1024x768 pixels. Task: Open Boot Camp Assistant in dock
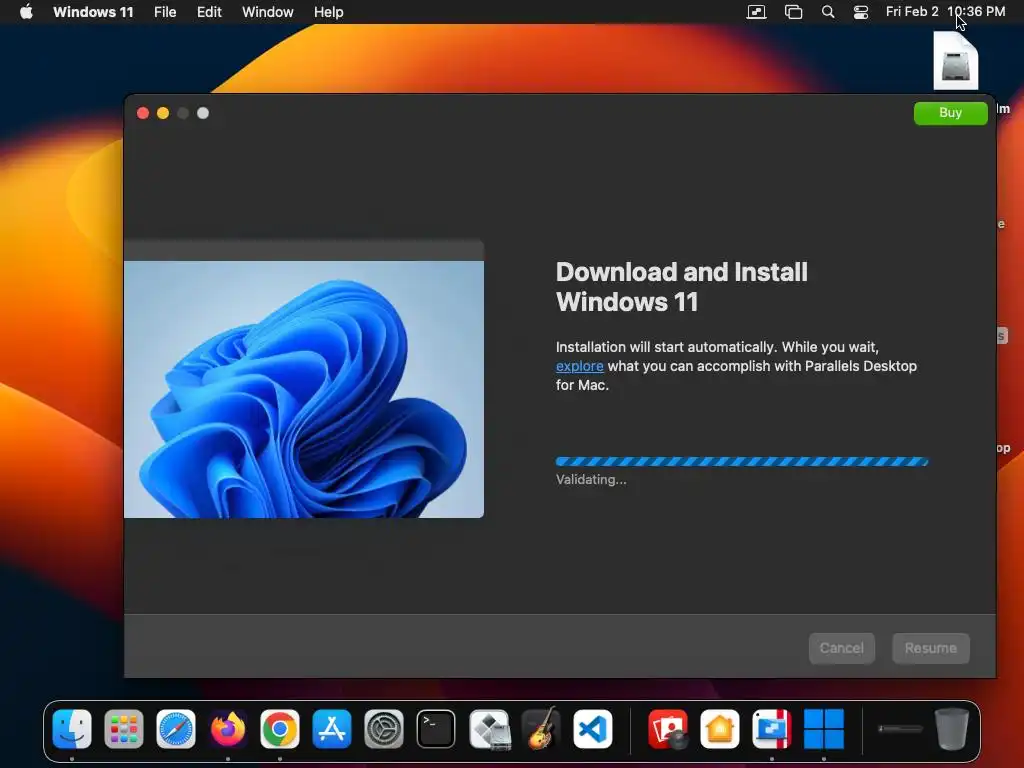pyautogui.click(x=489, y=729)
